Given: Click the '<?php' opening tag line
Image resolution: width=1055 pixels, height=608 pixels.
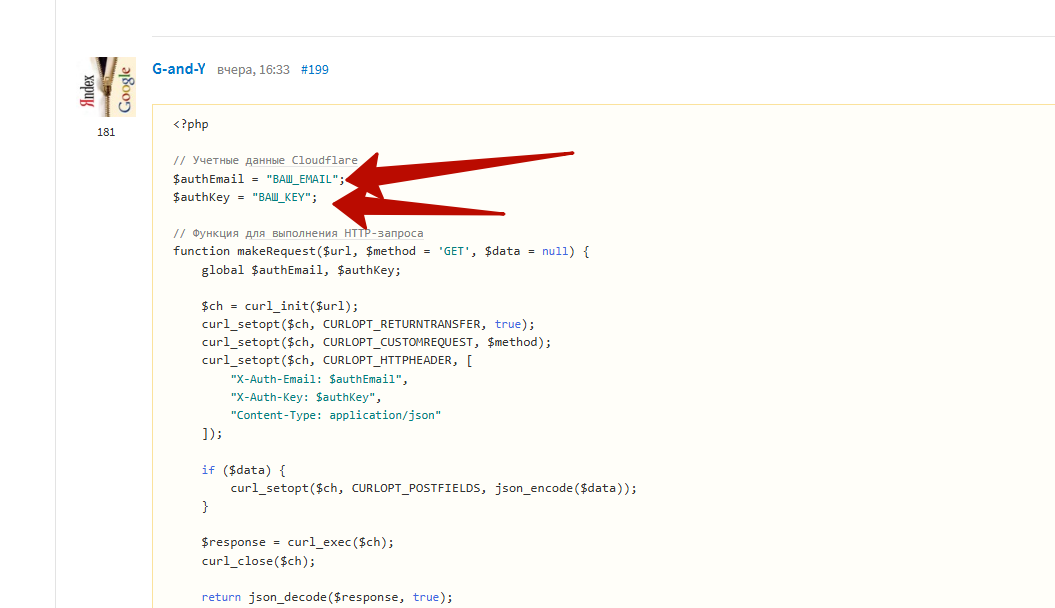Looking at the screenshot, I should 190,124.
